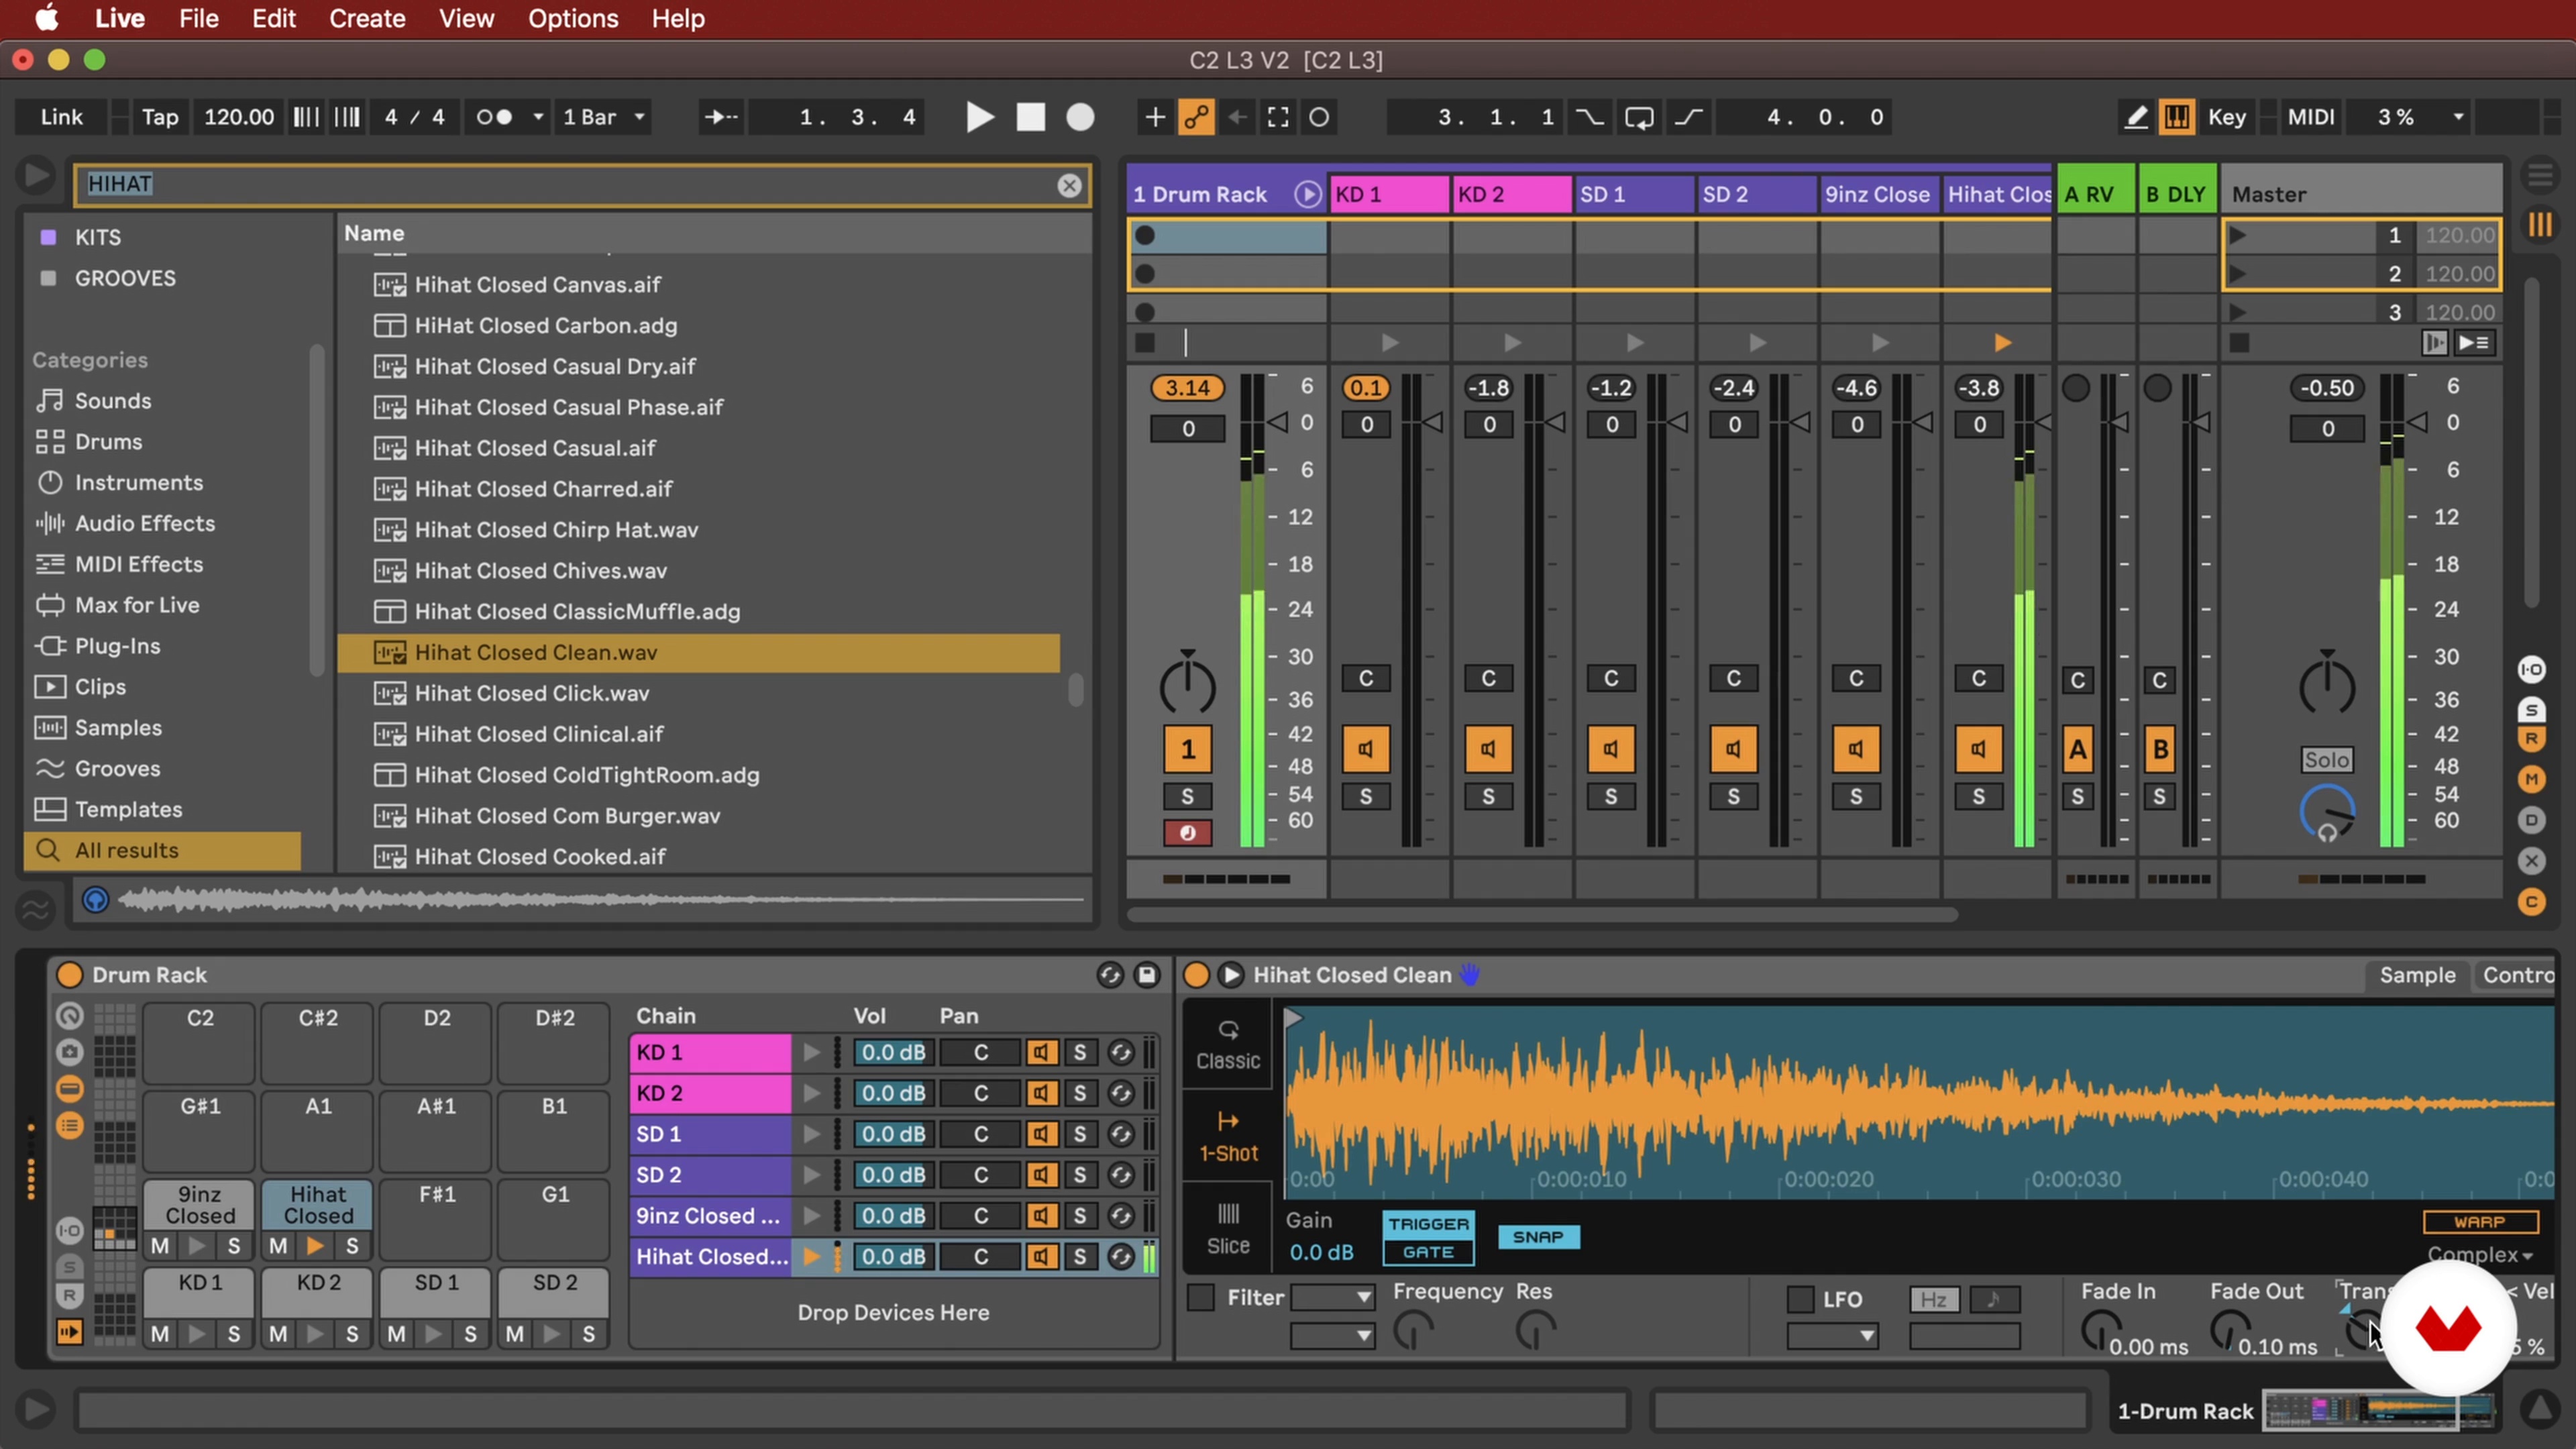Open the Create menu

(367, 18)
